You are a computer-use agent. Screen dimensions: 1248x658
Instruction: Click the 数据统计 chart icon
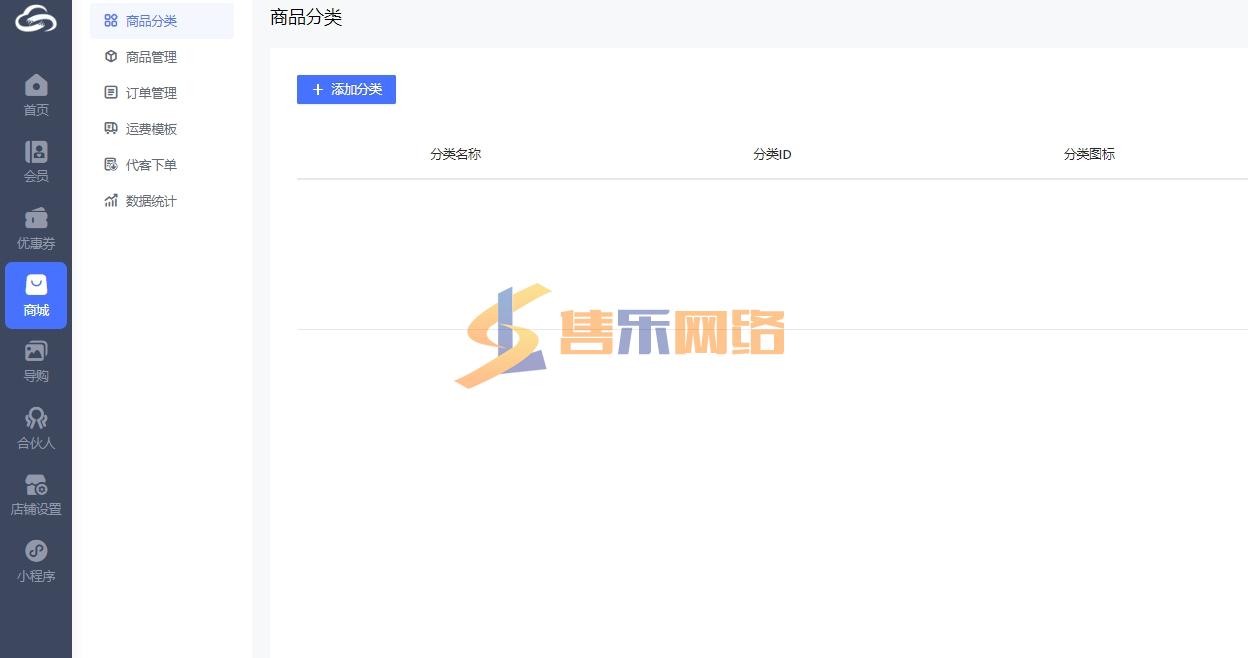(x=111, y=201)
